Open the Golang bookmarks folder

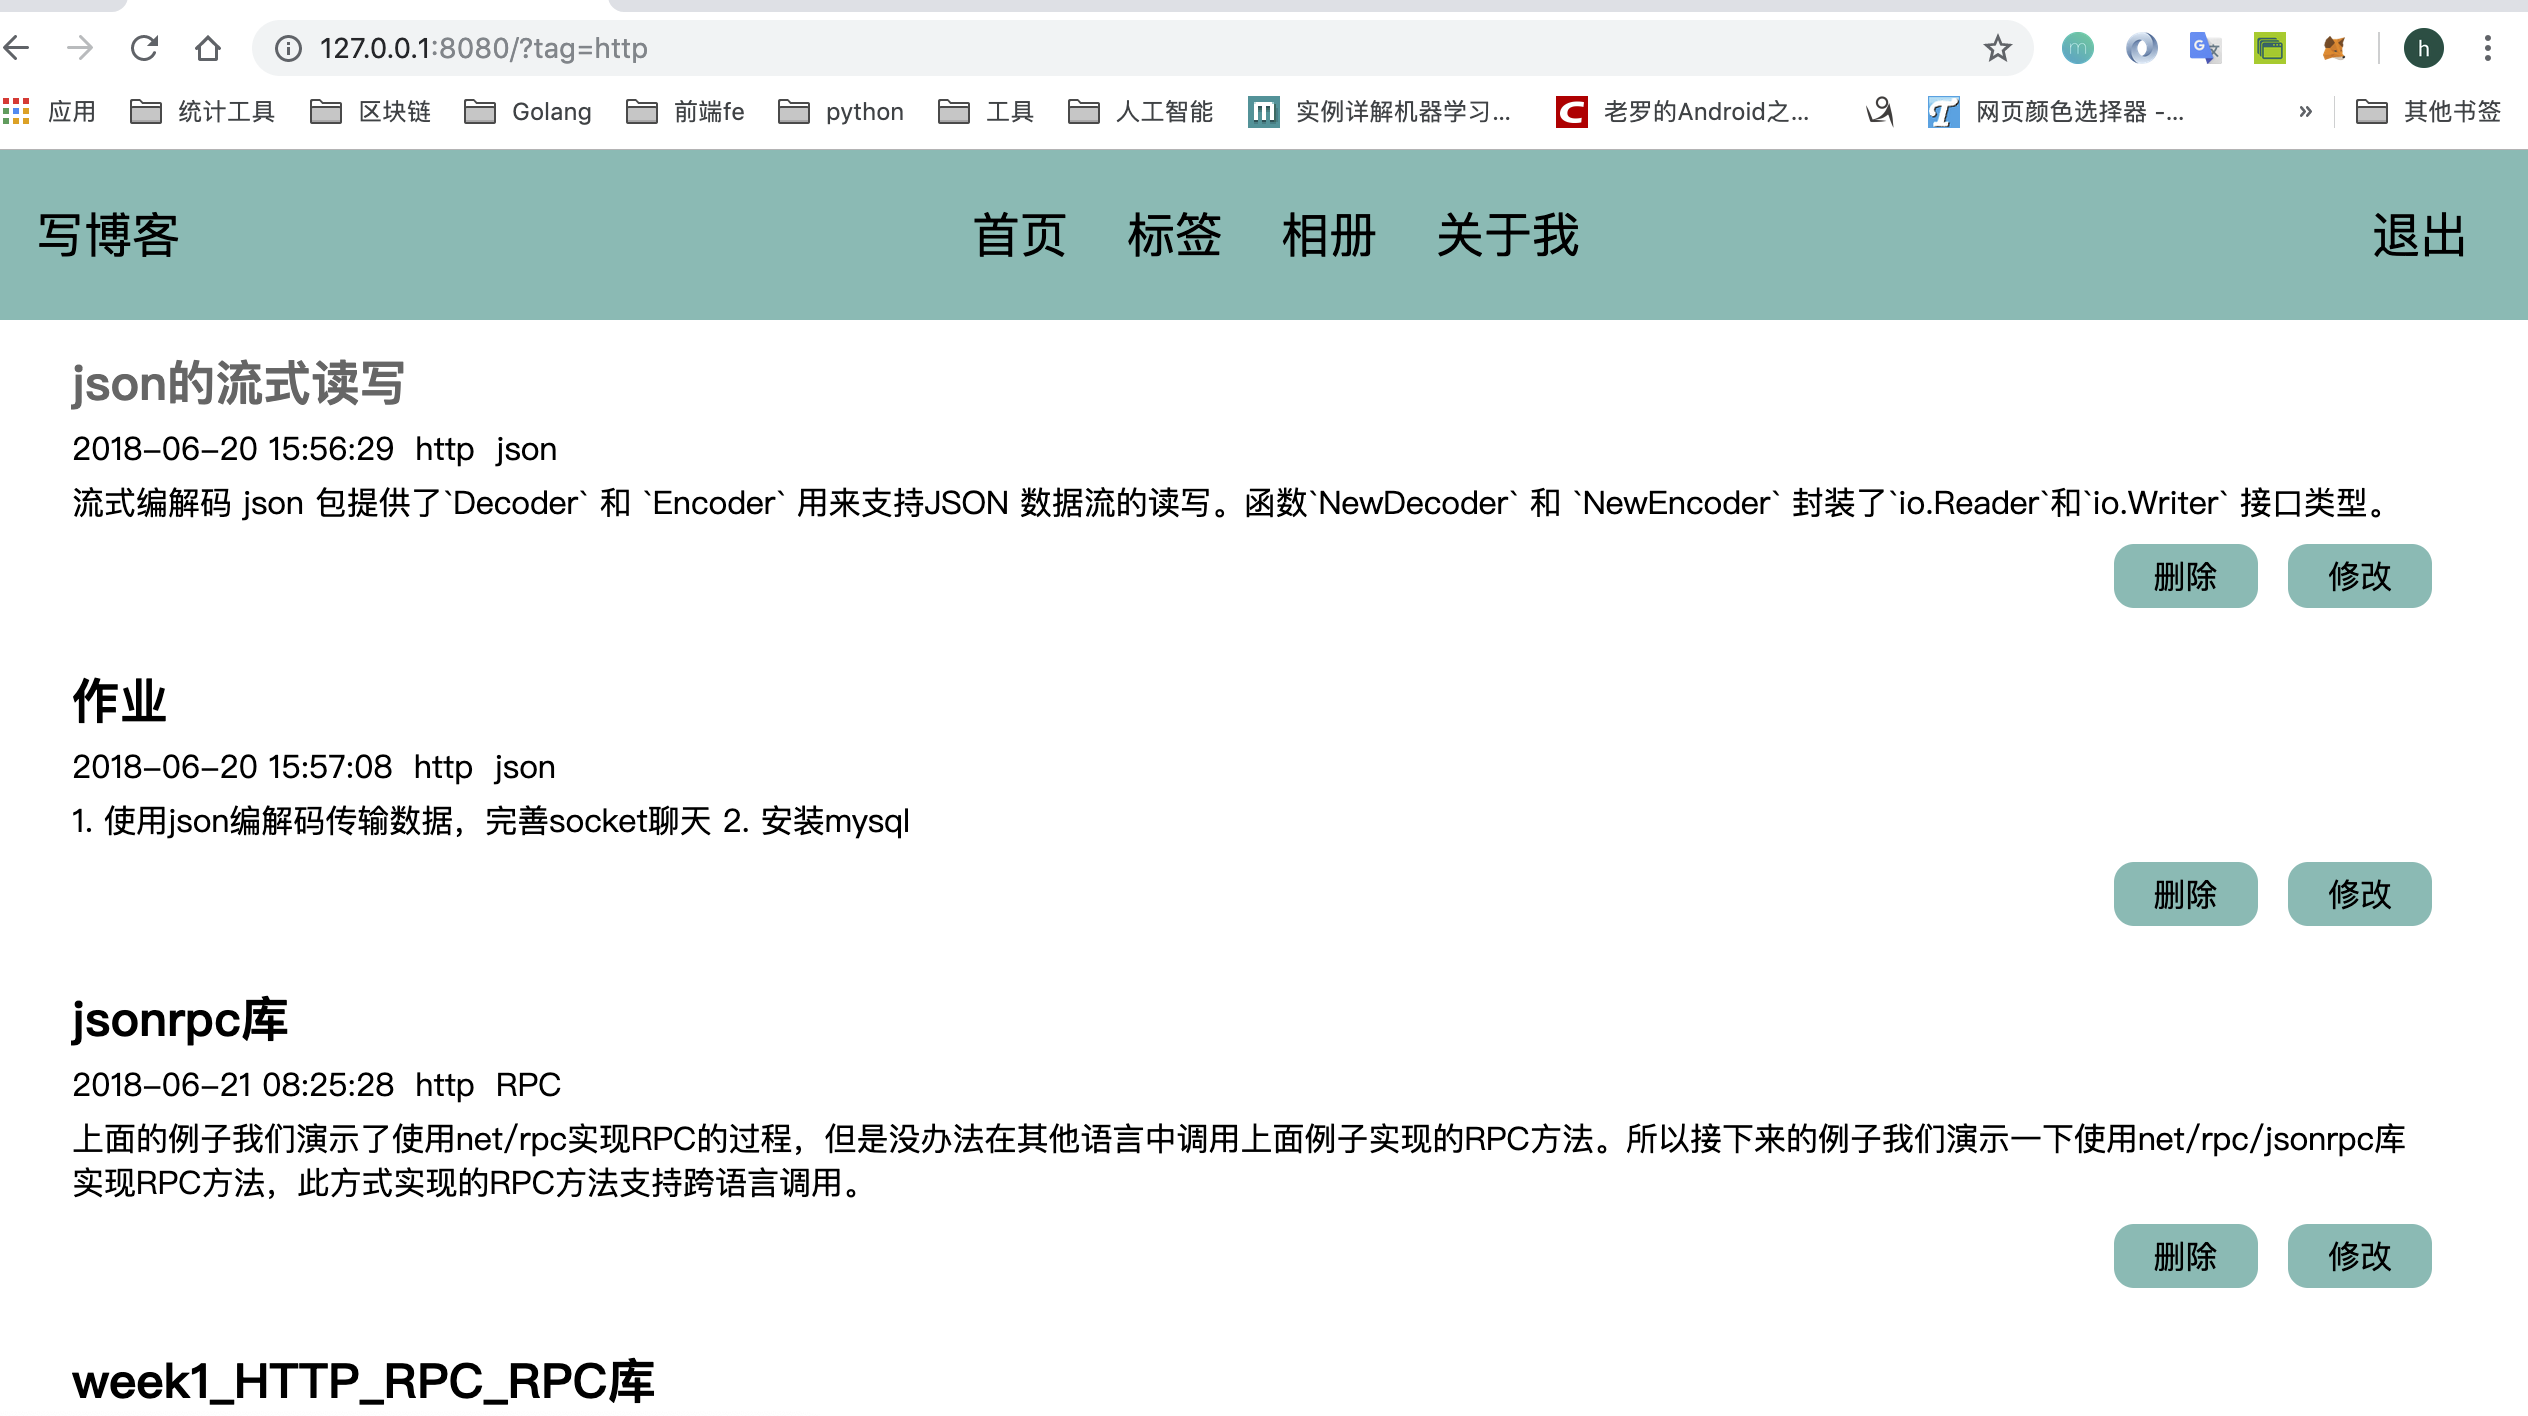point(528,111)
